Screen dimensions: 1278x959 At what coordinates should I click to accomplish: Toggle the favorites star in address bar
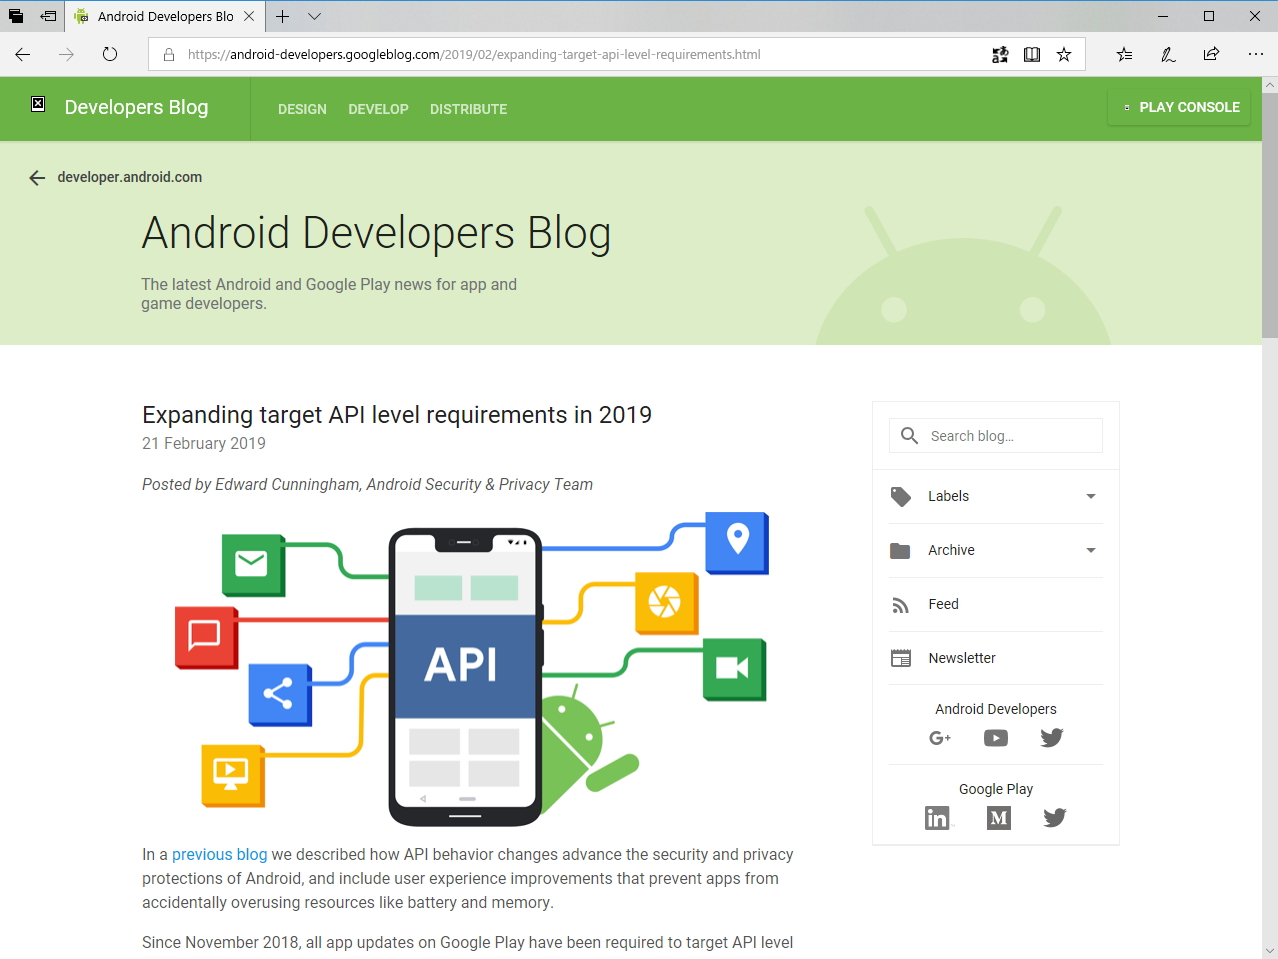1064,54
